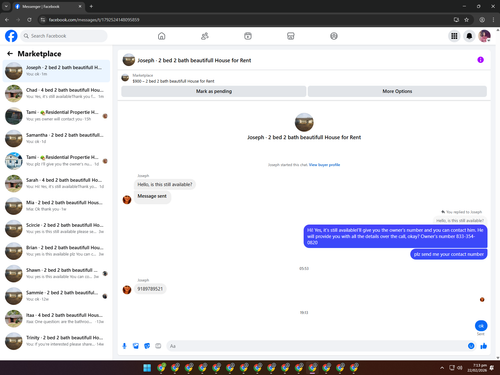Go to Home feed icon
Viewport: 500px width, 375px height.
click(x=161, y=36)
